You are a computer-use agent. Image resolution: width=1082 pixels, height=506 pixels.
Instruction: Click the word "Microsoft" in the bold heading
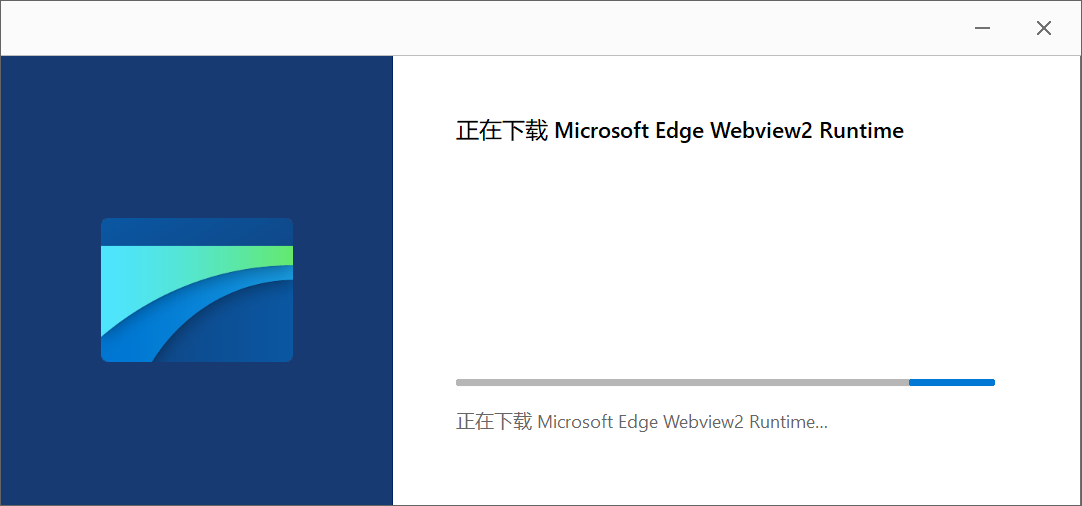(601, 131)
